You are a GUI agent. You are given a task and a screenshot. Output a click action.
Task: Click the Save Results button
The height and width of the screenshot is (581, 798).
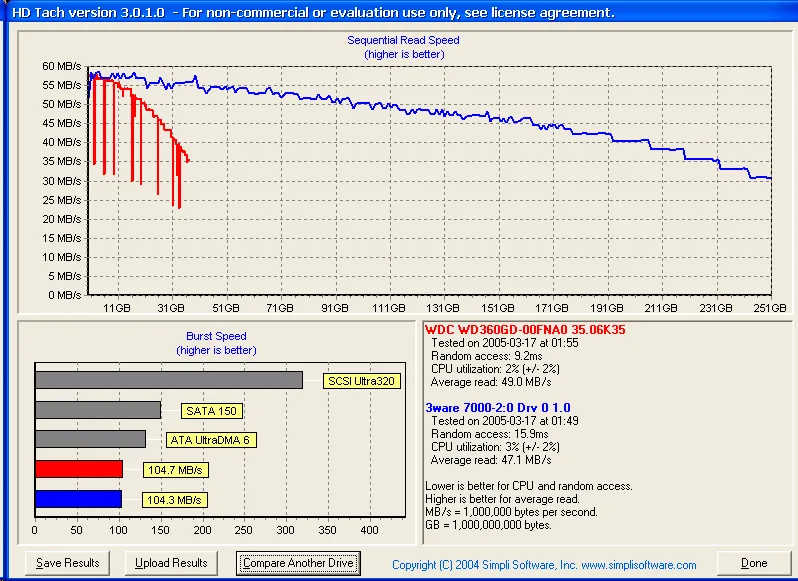(x=68, y=563)
